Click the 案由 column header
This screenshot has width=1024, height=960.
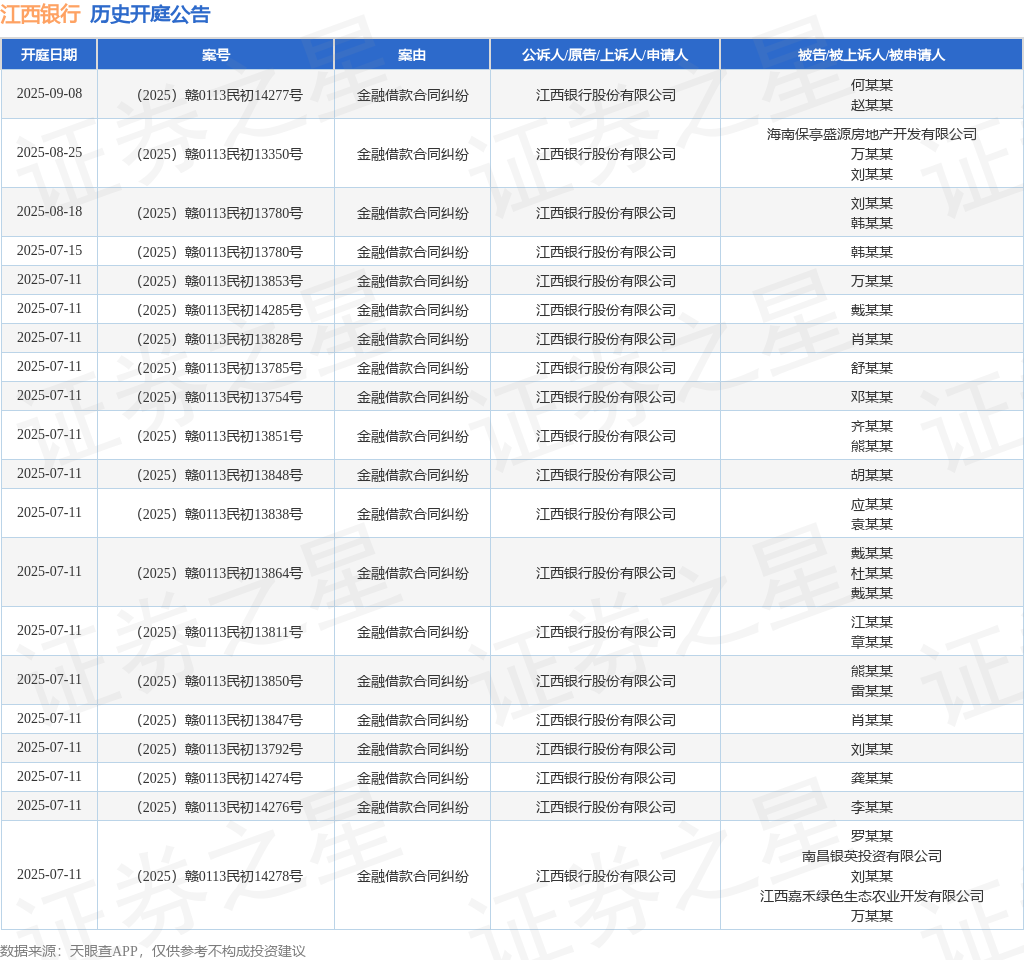pos(411,55)
